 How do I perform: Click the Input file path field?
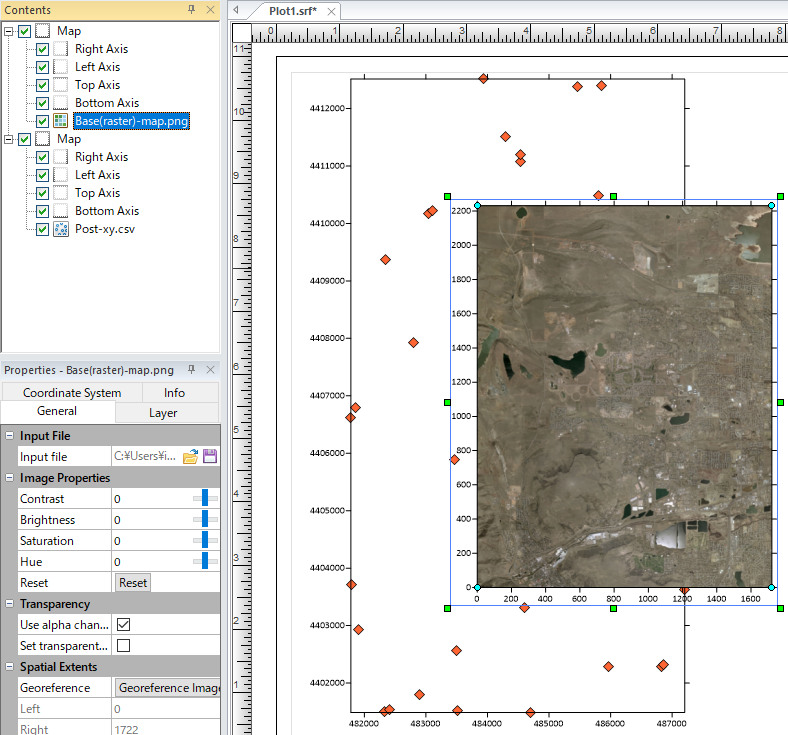click(x=146, y=456)
